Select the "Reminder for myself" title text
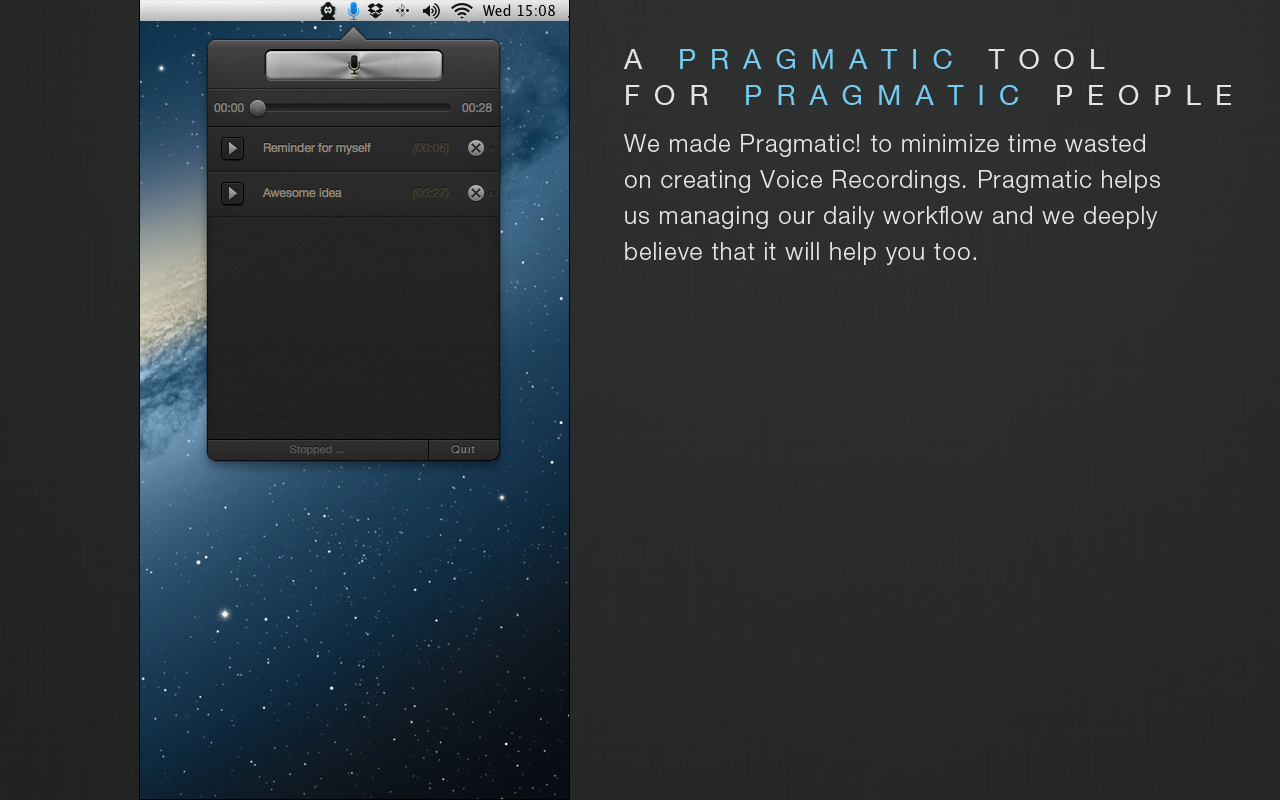This screenshot has height=800, width=1280. click(x=317, y=148)
